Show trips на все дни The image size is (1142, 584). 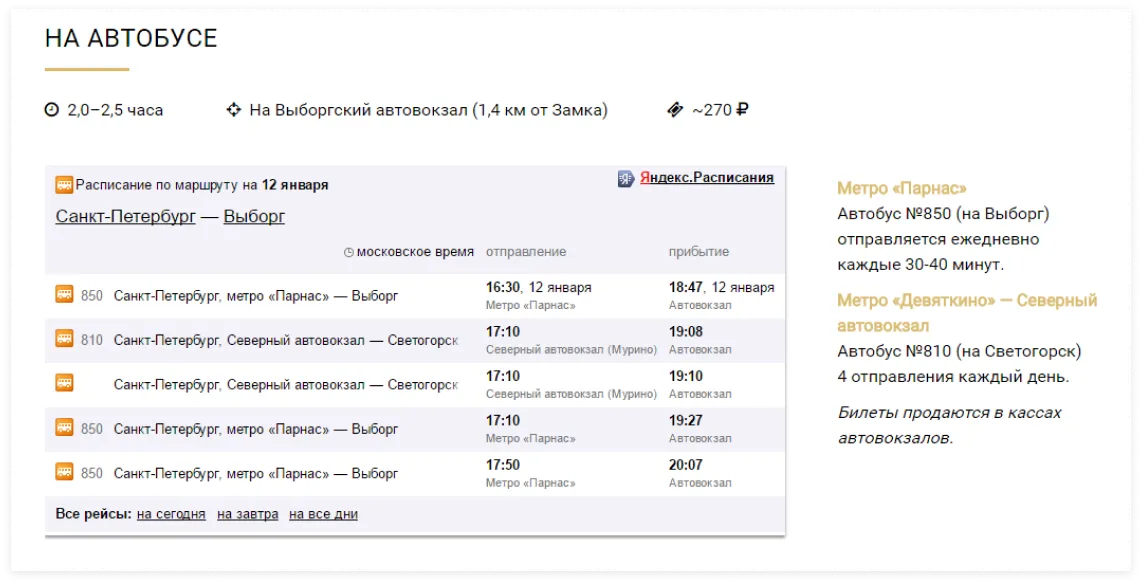pos(323,514)
